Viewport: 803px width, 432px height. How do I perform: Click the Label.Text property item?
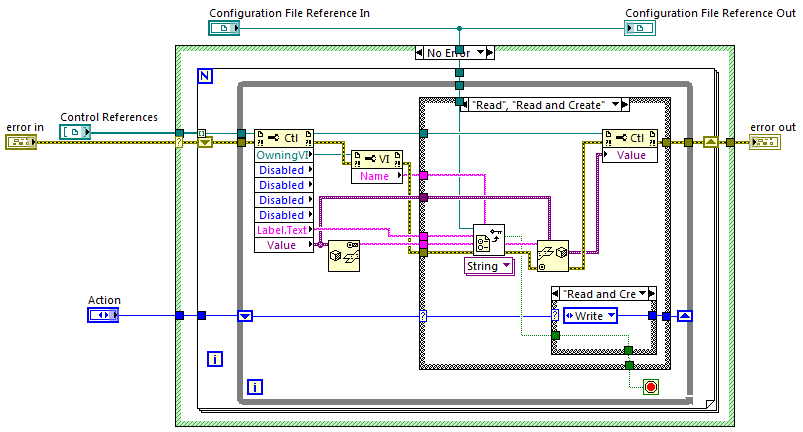pos(283,230)
